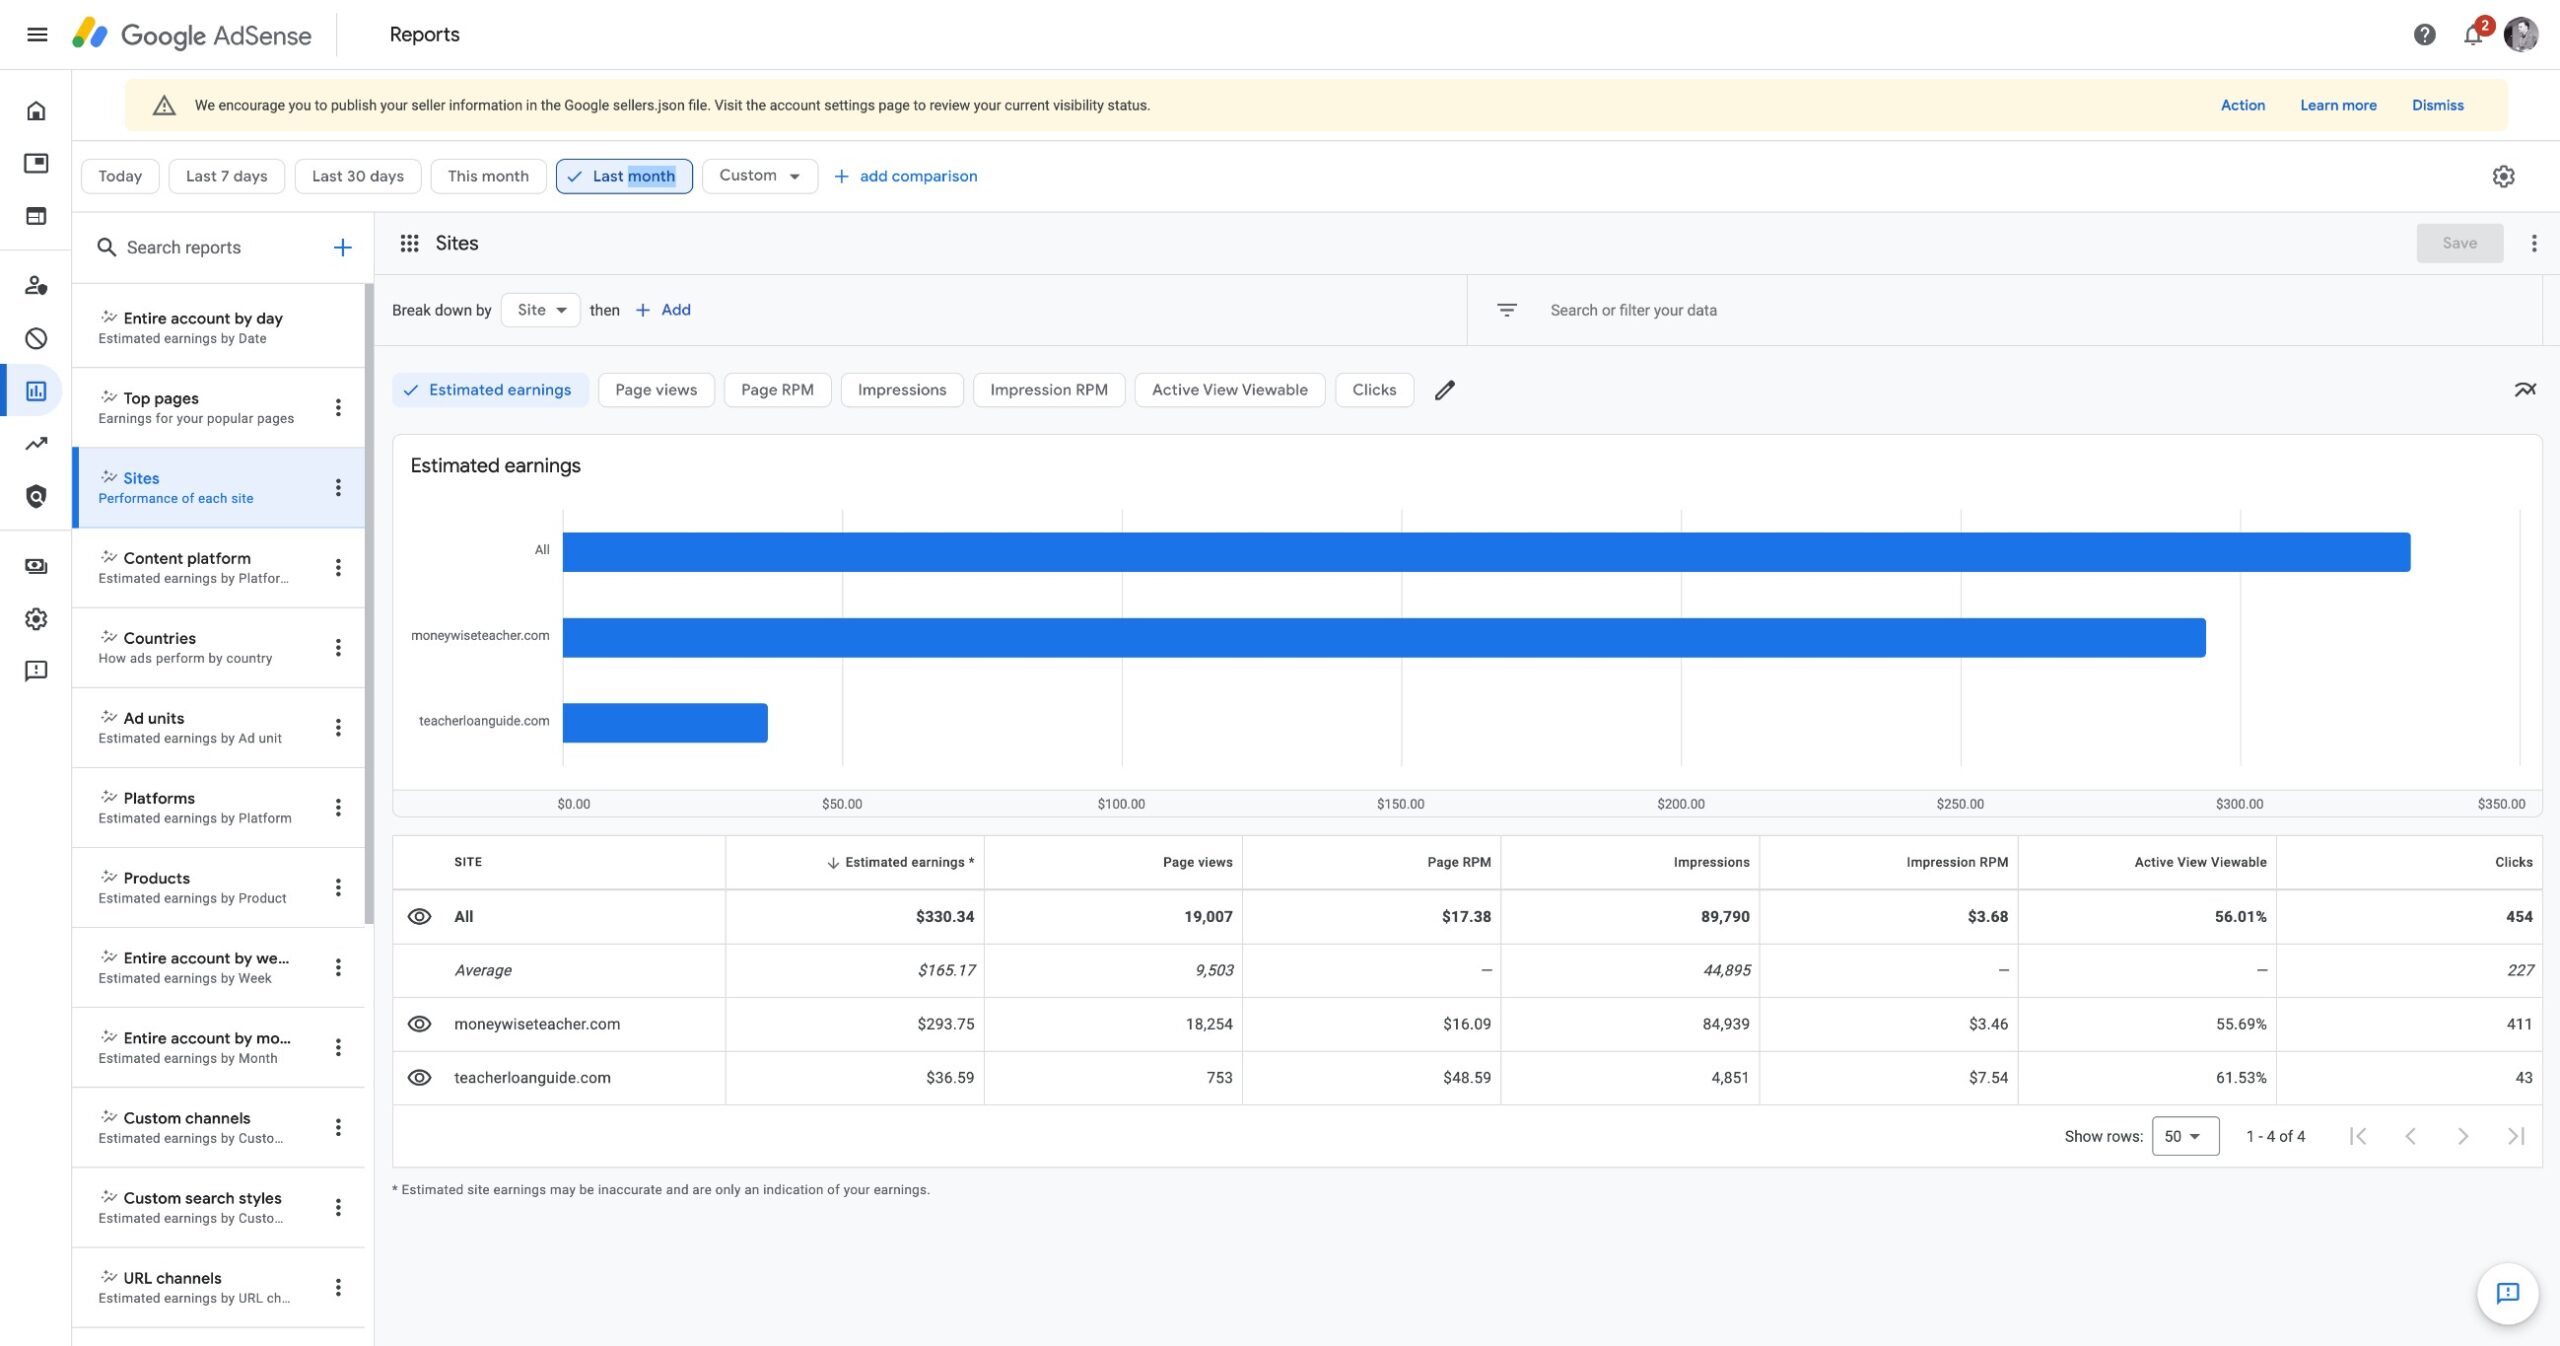Open Entire account by day report
Viewport: 2560px width, 1346px height.
click(x=218, y=327)
